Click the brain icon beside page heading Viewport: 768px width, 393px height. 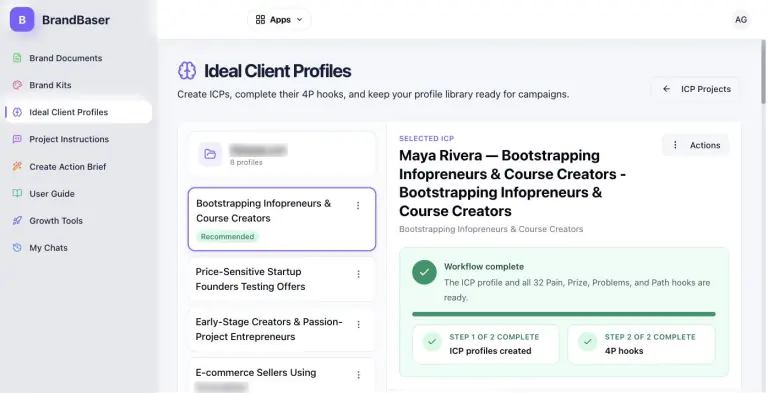[x=187, y=71]
